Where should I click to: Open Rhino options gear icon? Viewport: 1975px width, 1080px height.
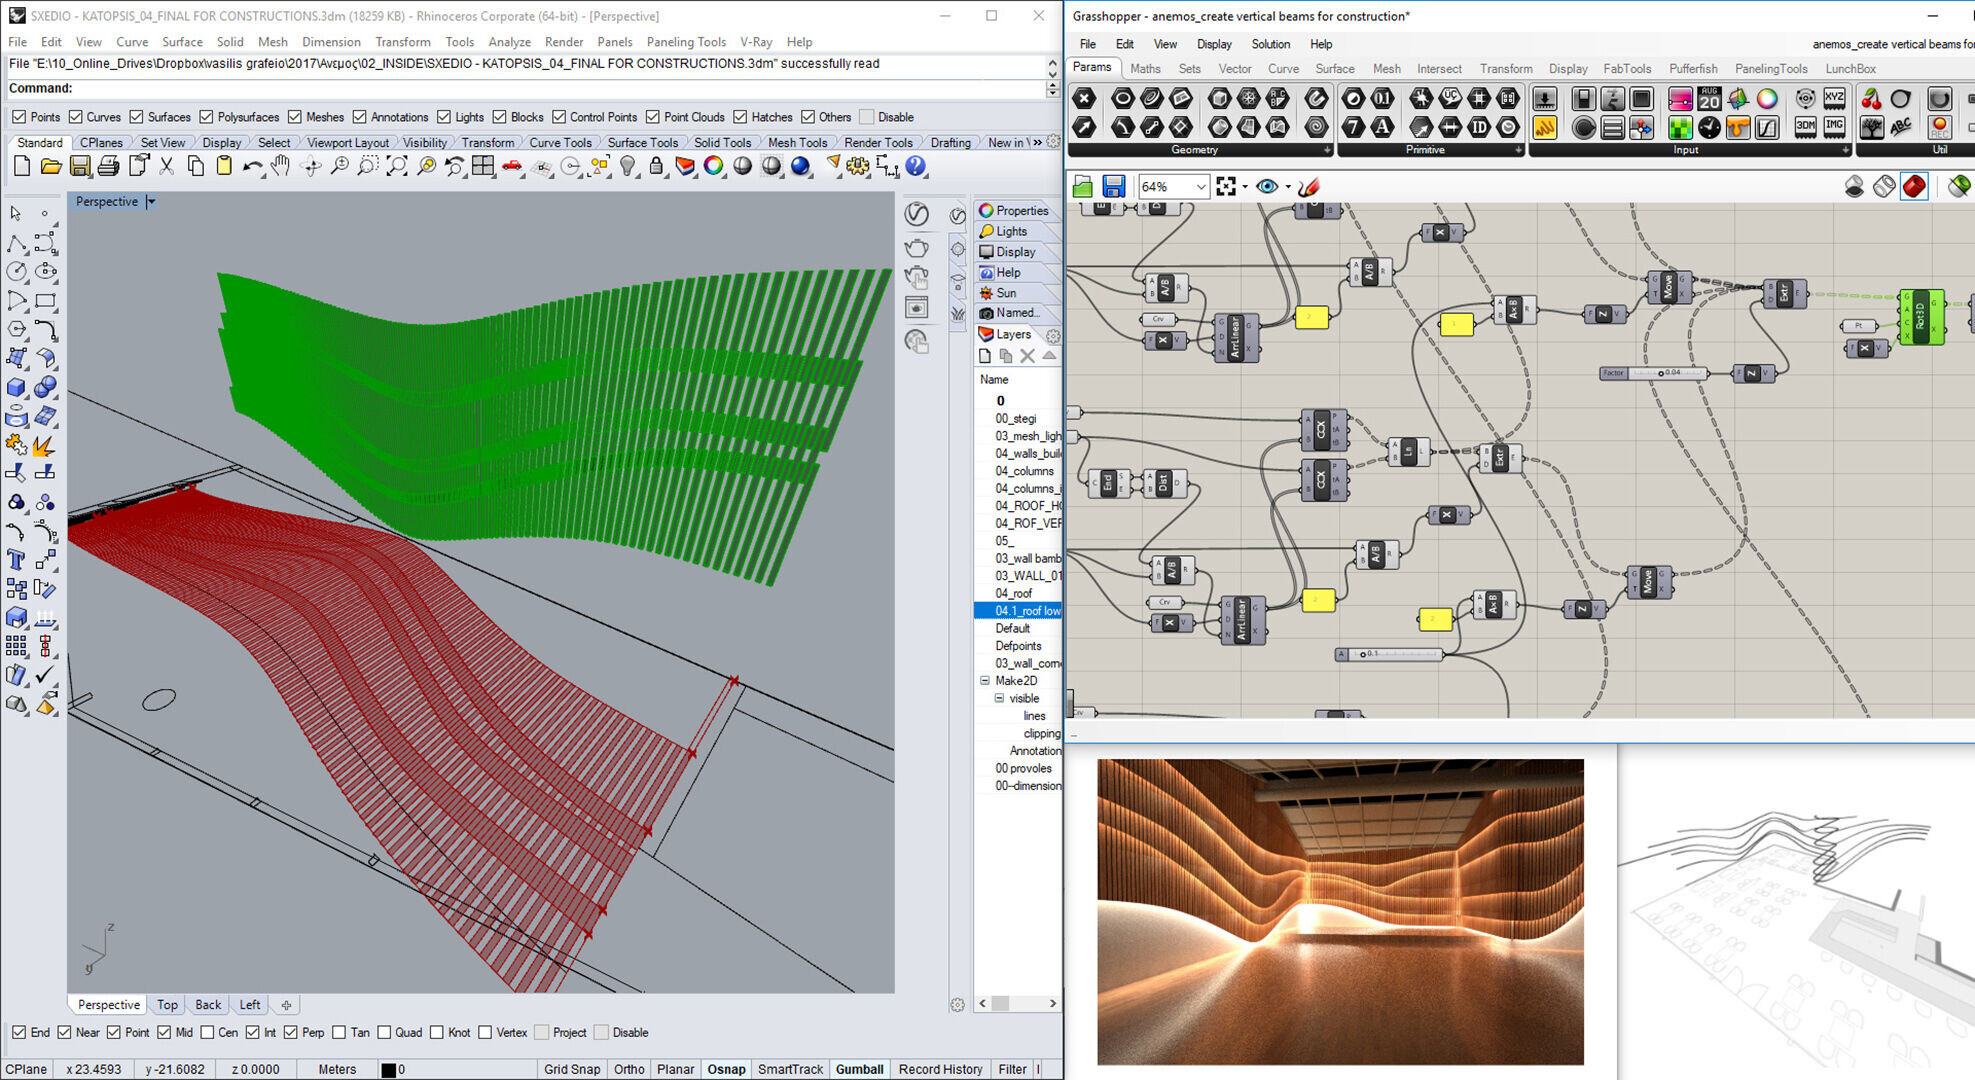click(858, 167)
